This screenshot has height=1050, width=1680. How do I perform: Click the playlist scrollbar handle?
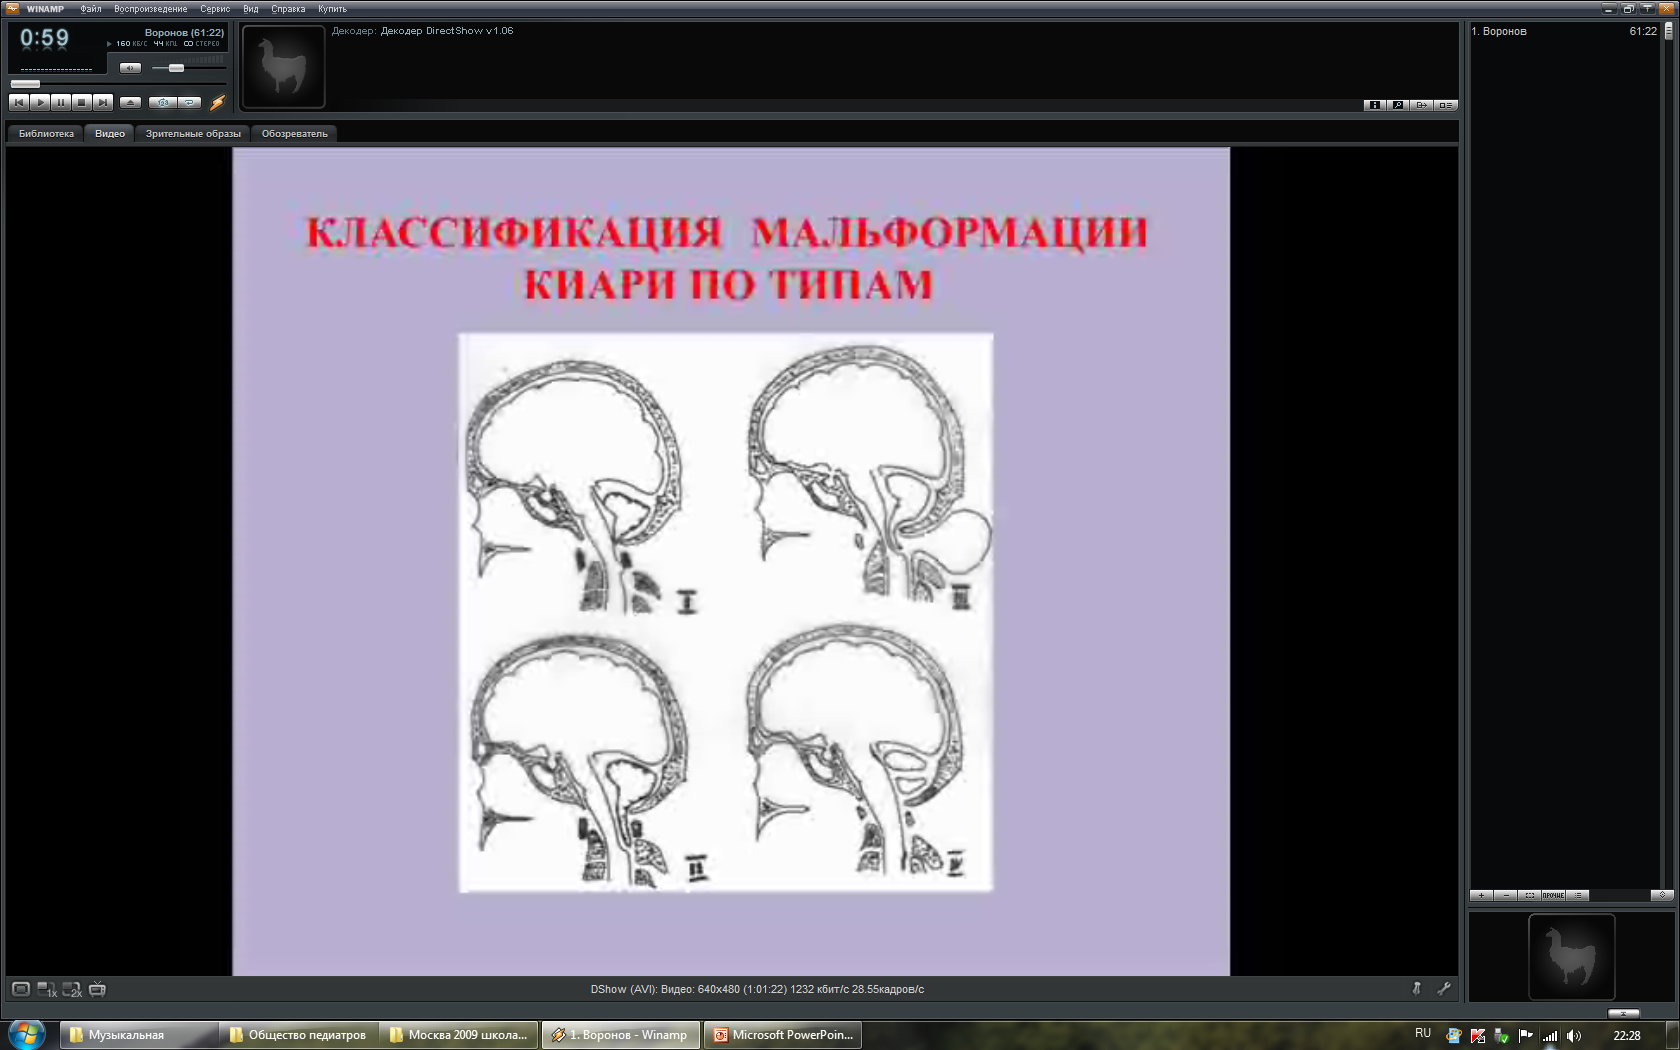1668,31
